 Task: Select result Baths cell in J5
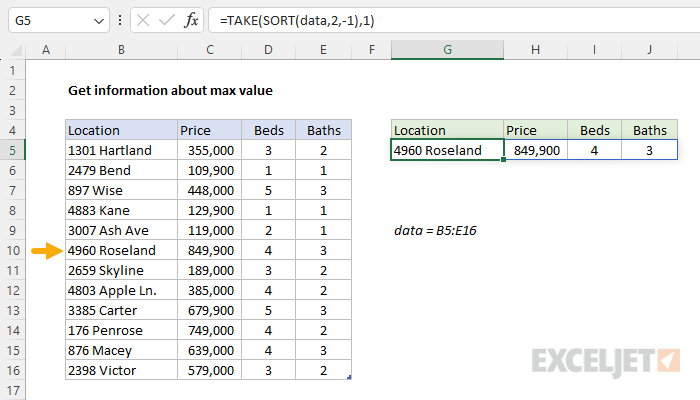tap(649, 150)
